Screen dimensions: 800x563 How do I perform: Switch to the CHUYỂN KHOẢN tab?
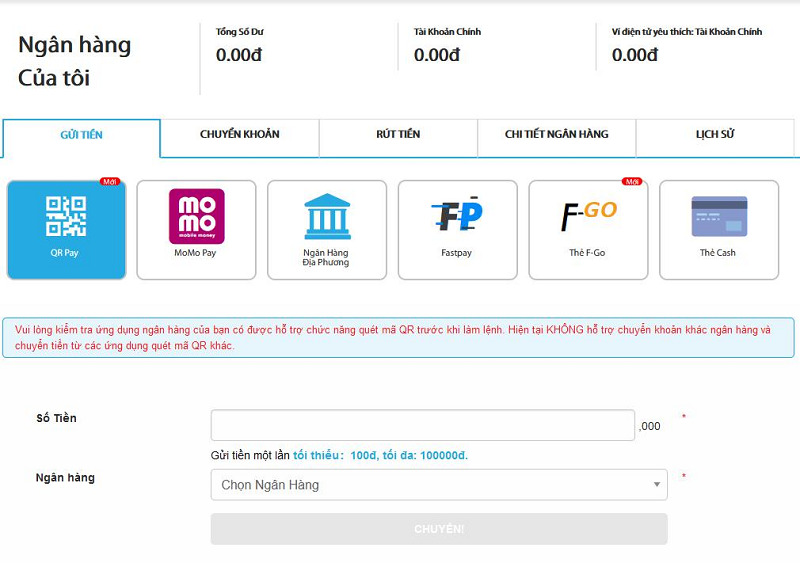(239, 135)
